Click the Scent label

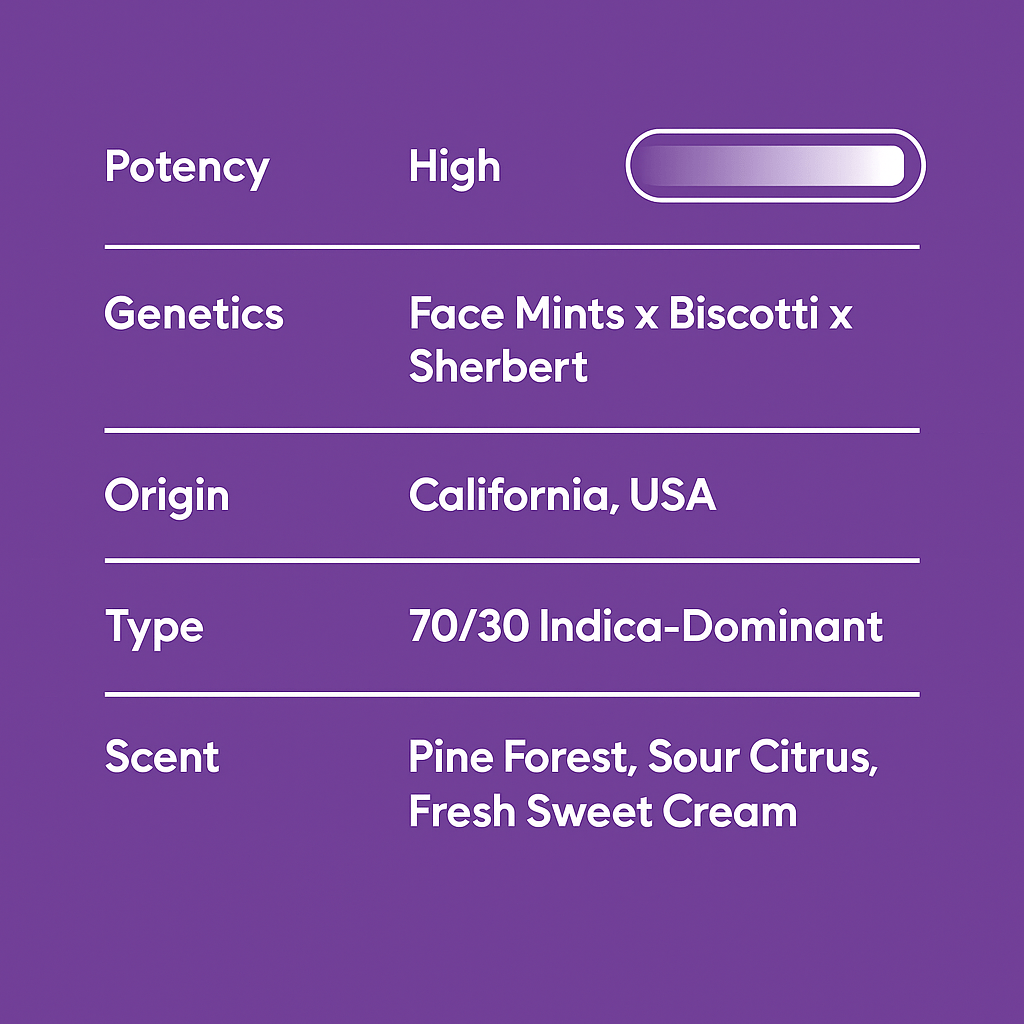pos(162,756)
